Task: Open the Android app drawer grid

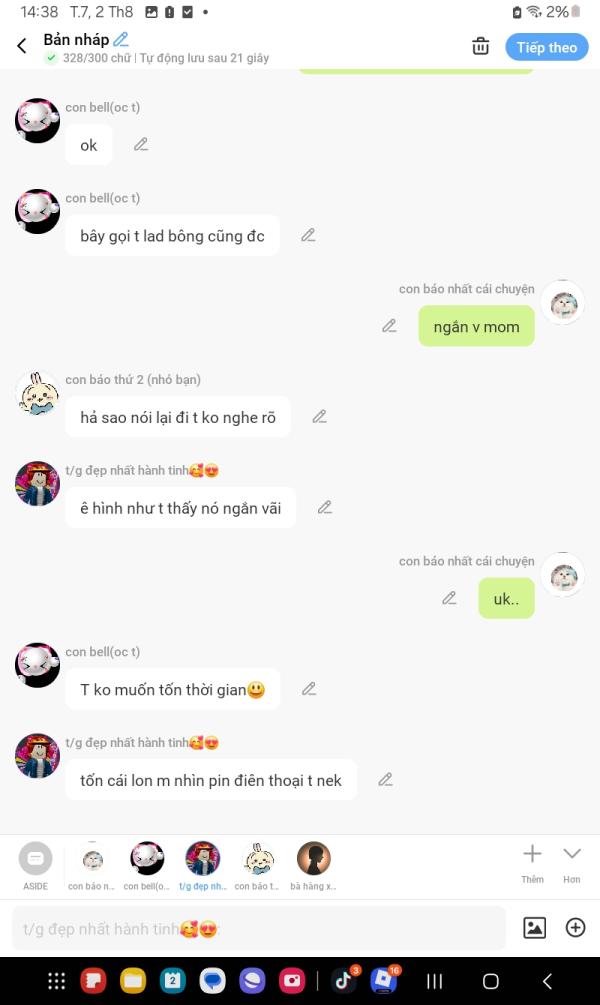Action: tap(56, 981)
